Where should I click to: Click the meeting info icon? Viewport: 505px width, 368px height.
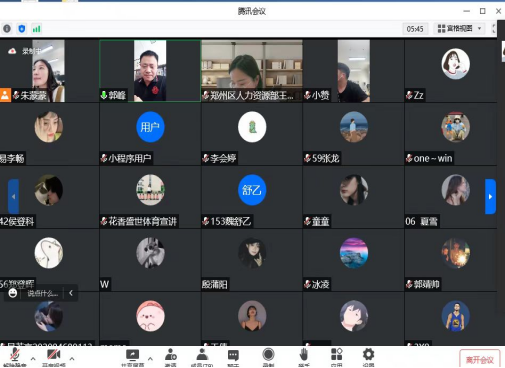pos(7,29)
